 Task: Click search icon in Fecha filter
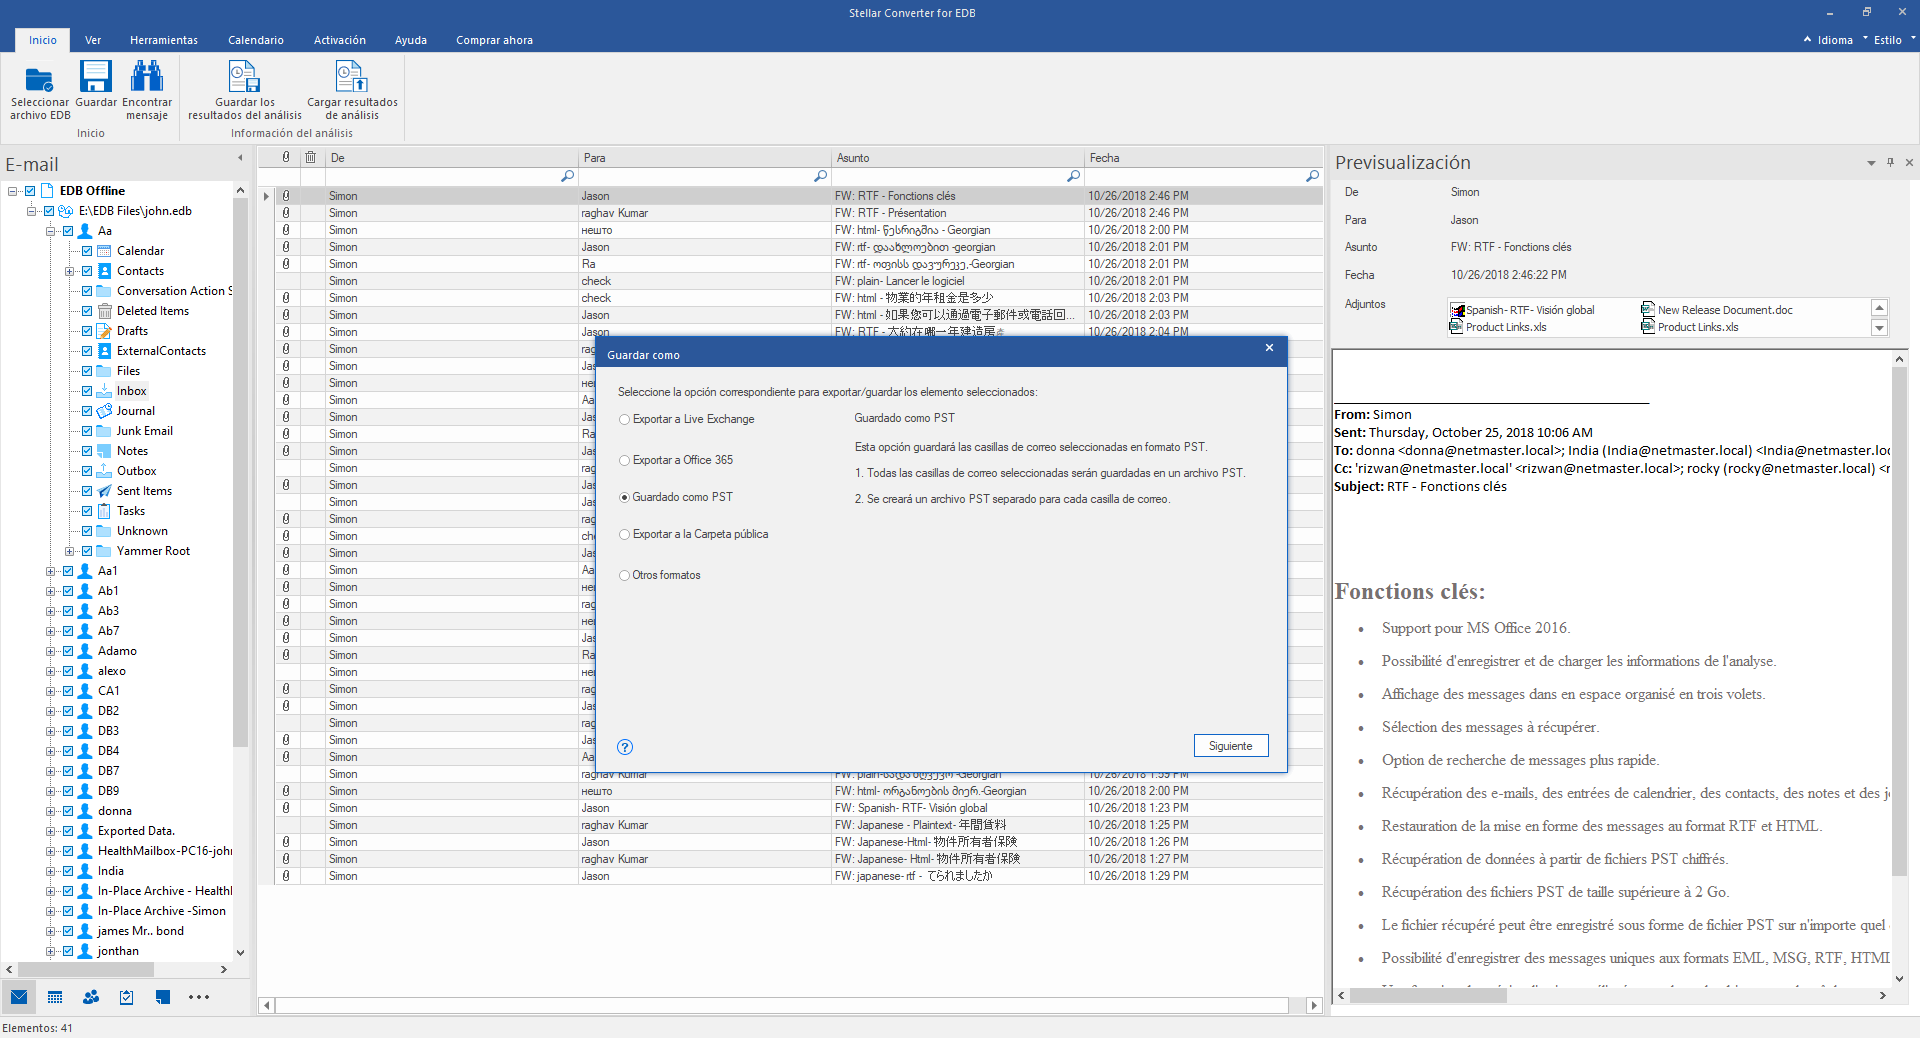click(1312, 176)
